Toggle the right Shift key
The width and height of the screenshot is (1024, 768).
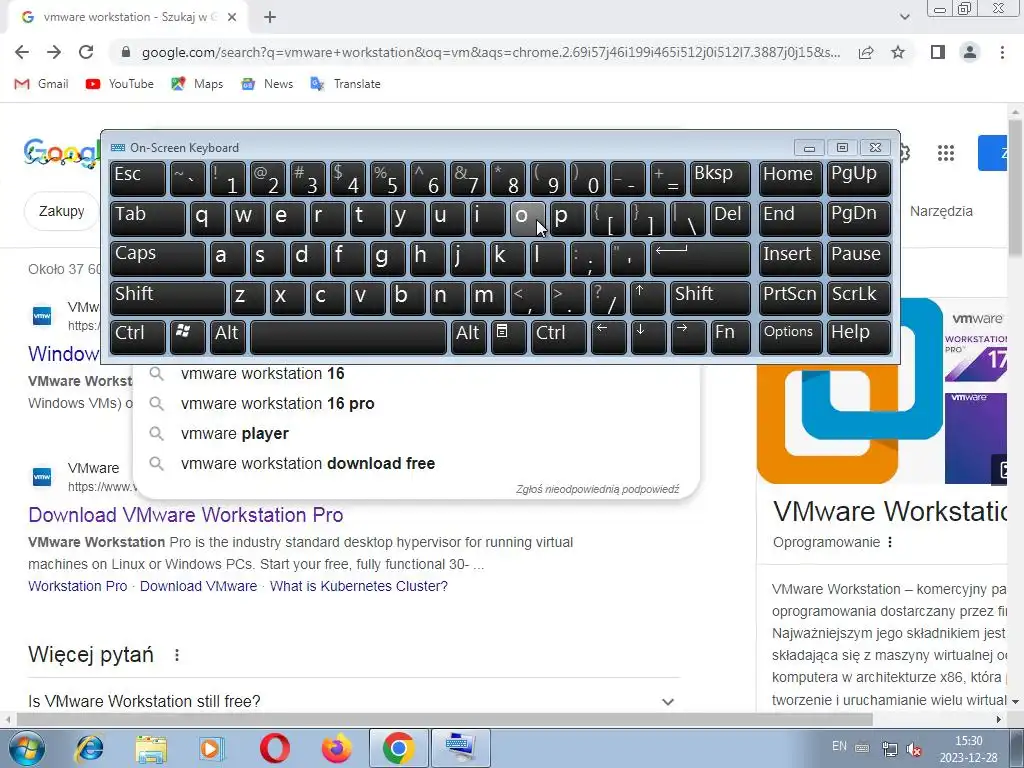(711, 298)
